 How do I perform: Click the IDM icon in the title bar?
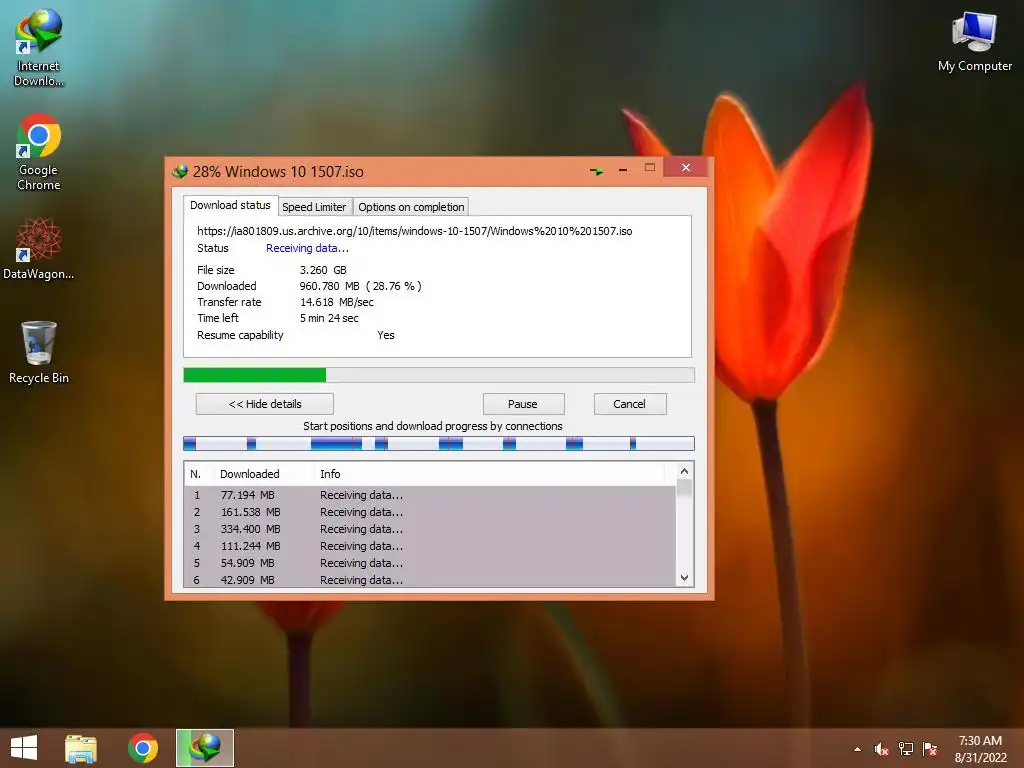[180, 172]
